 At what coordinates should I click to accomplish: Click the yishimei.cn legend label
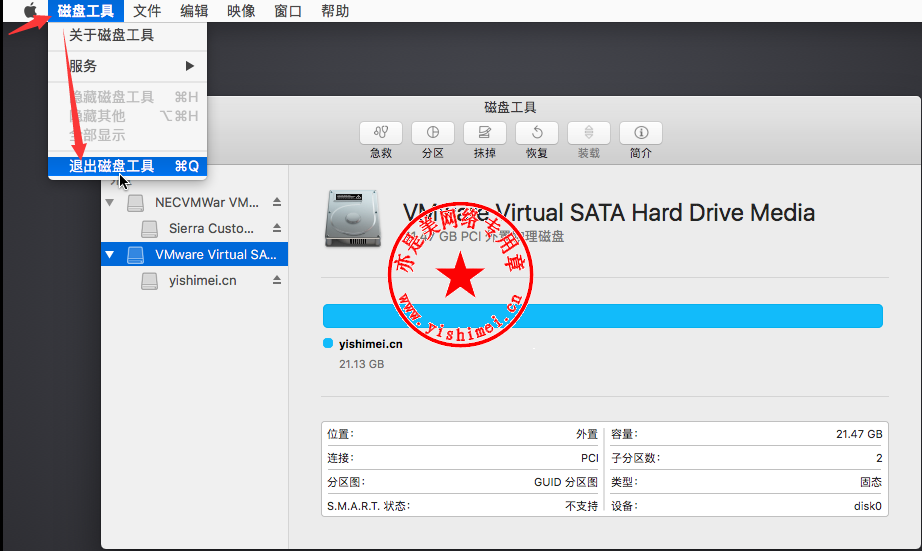coord(371,344)
